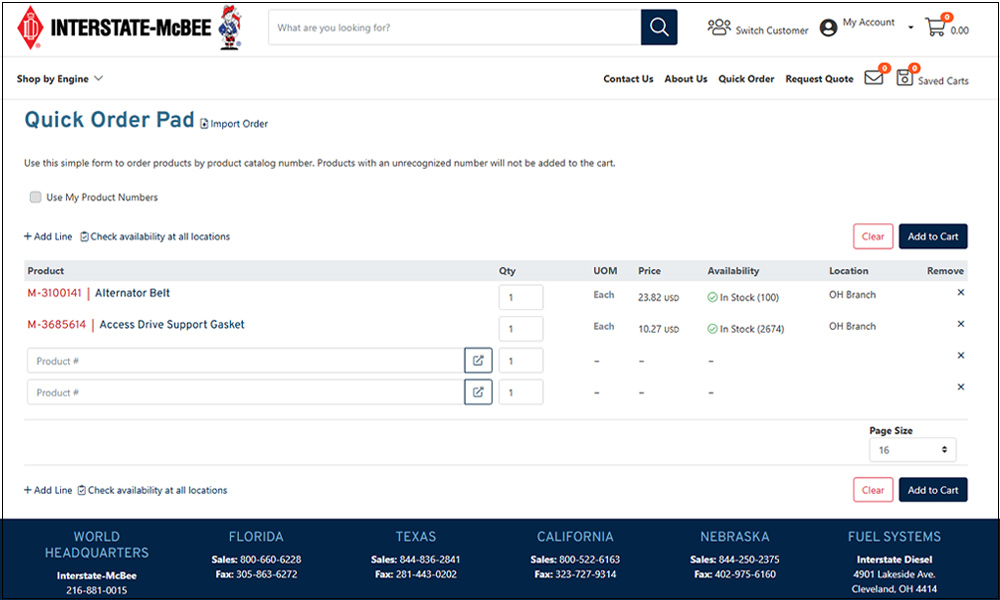Remove the second empty product line

pyautogui.click(x=960, y=387)
